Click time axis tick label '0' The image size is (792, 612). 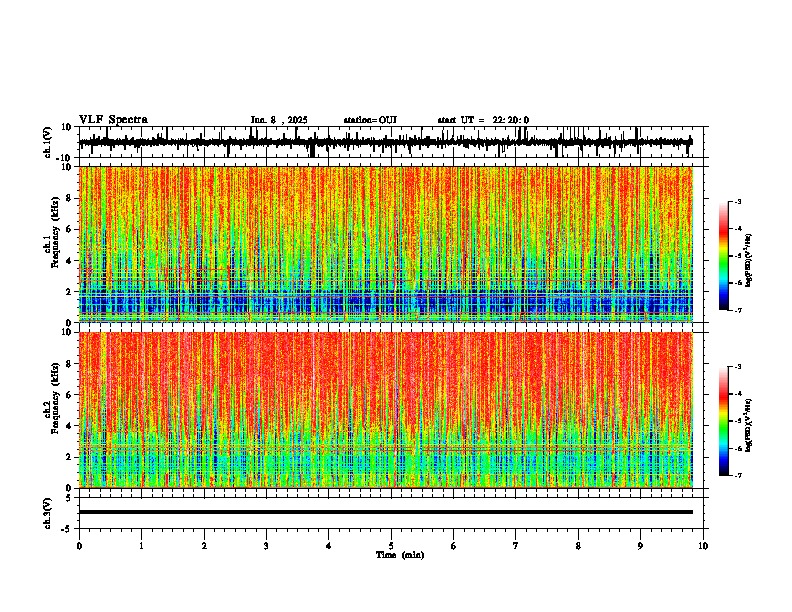point(79,546)
